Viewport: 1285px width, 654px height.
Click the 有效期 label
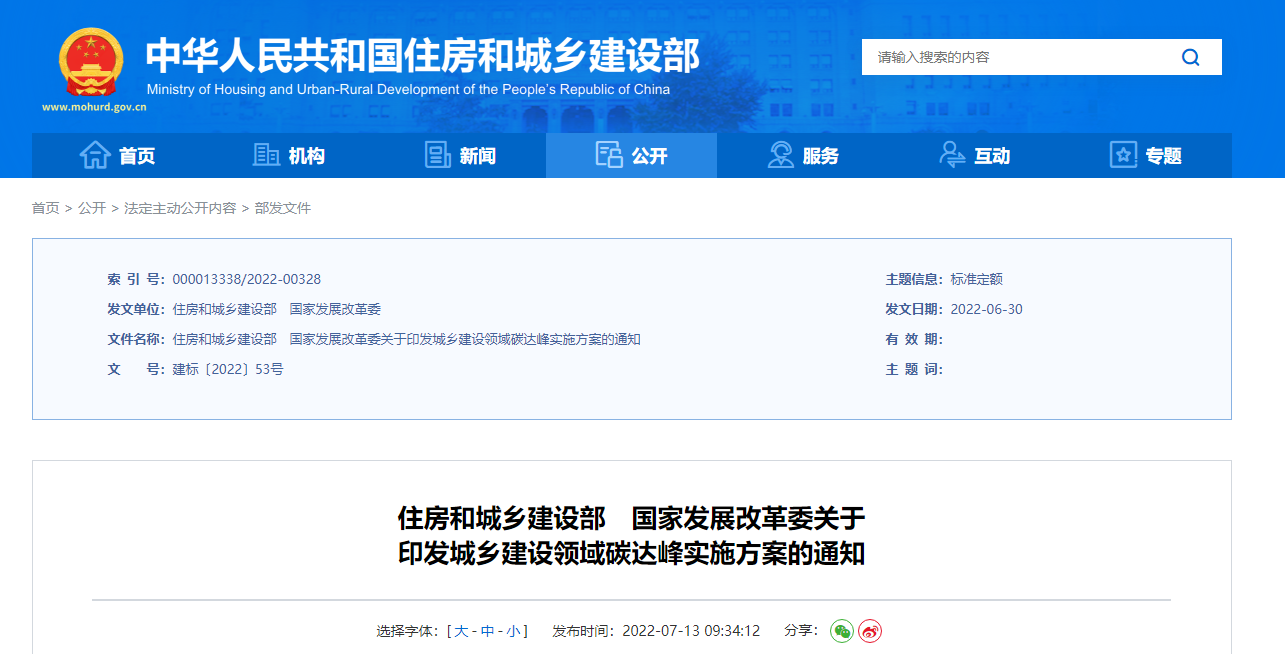(914, 339)
